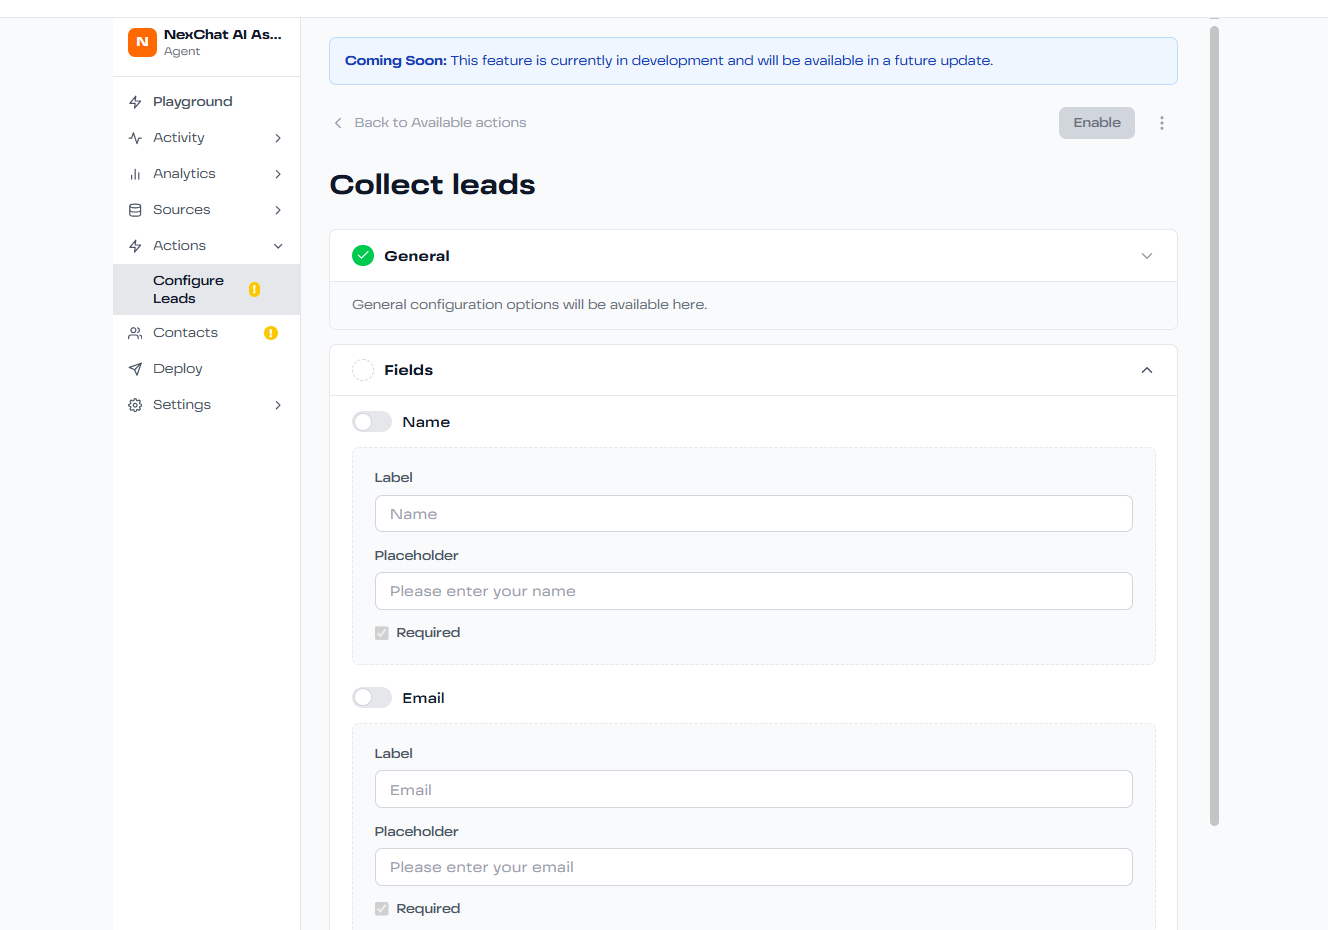The height and width of the screenshot is (930, 1328).
Task: Open the Contacts menu item
Action: click(185, 333)
